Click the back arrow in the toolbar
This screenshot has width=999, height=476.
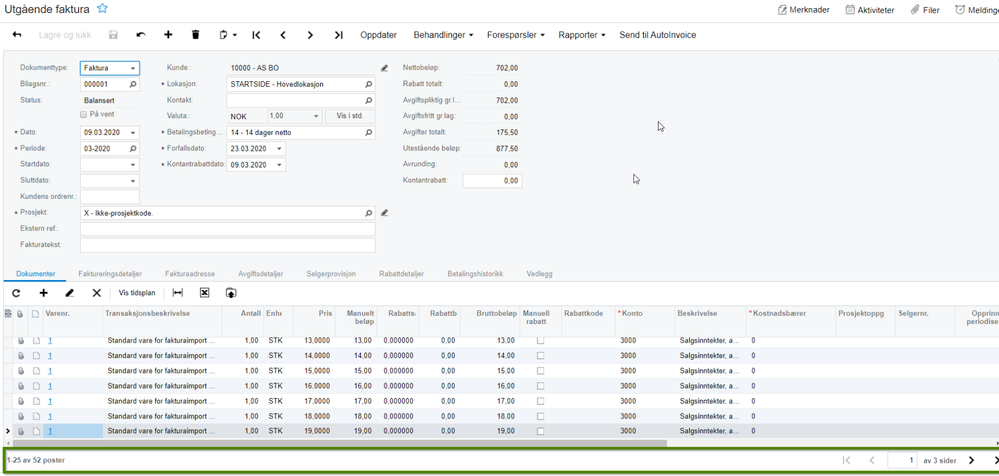click(17, 35)
